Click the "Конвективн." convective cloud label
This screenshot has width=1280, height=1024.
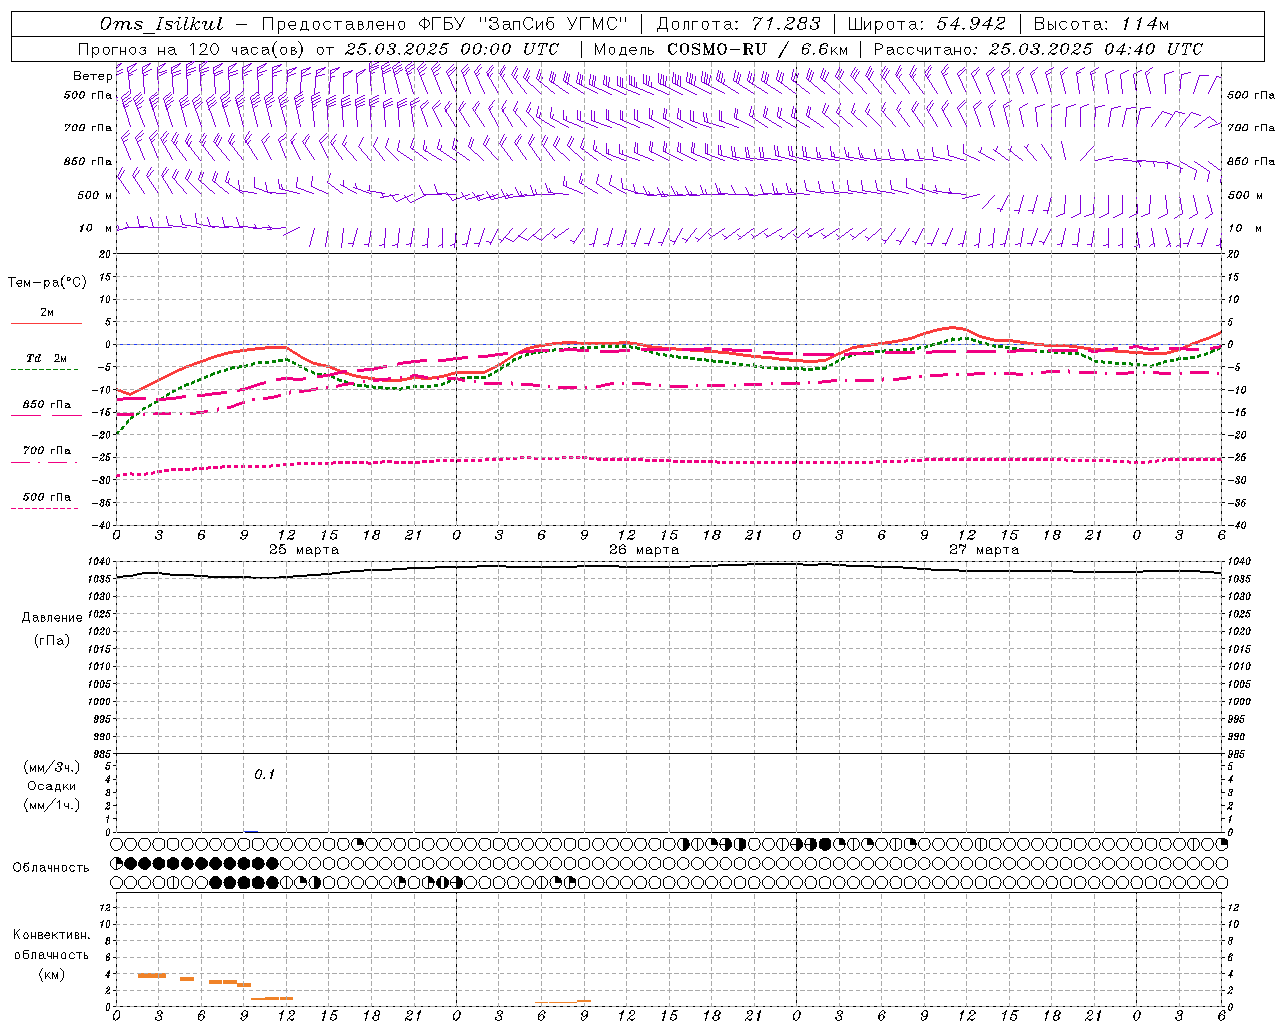point(51,935)
